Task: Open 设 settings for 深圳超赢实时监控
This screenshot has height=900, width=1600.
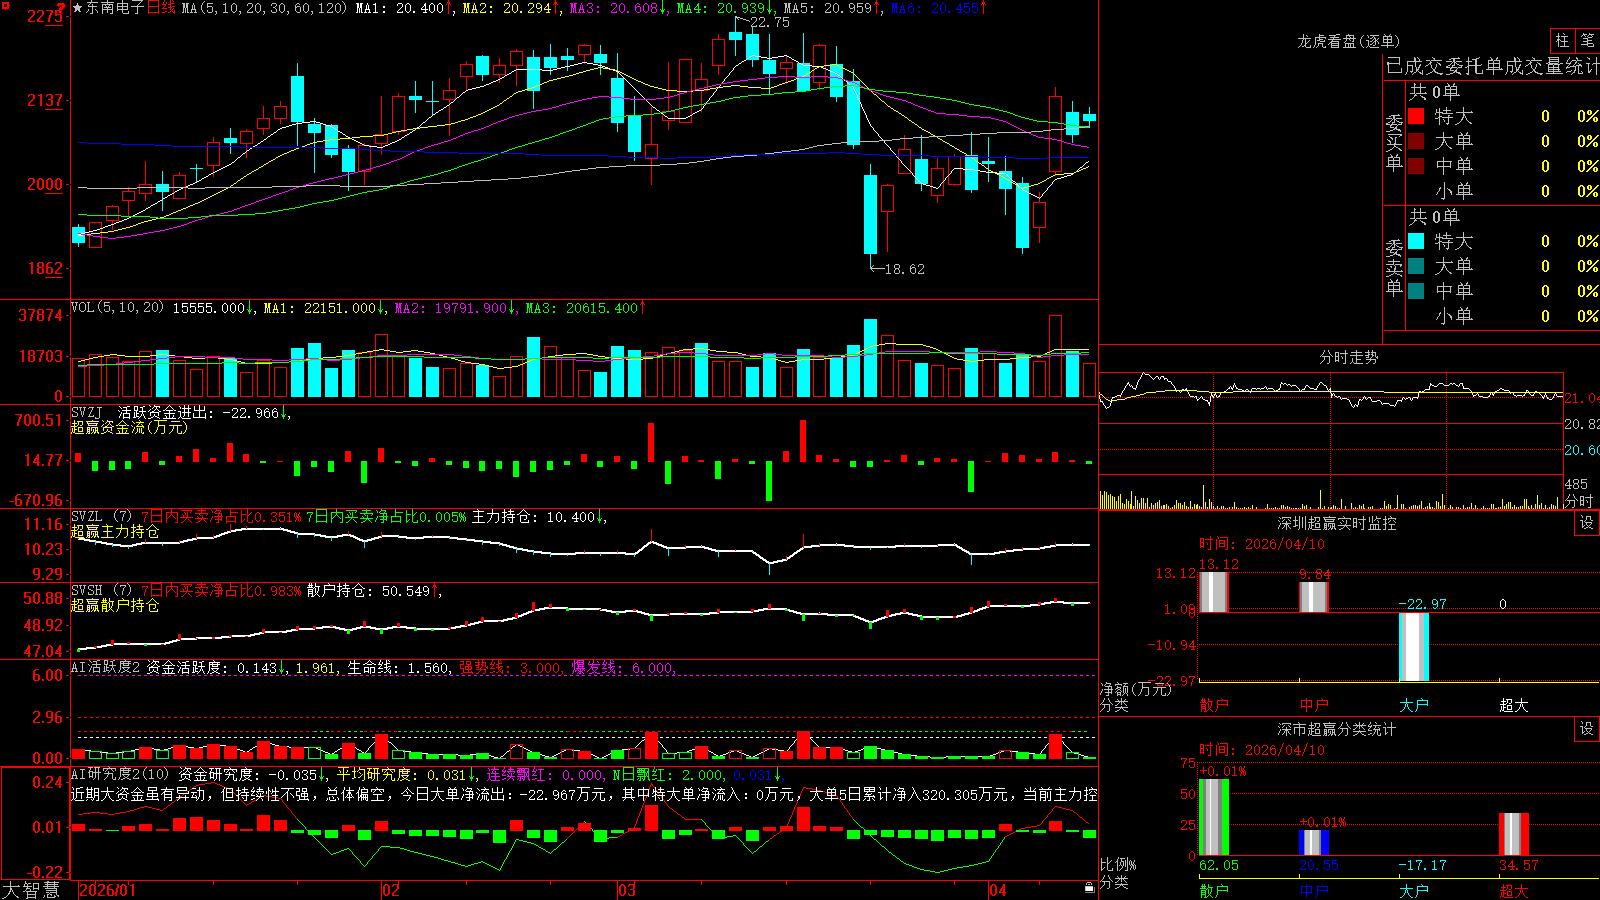Action: 1587,523
